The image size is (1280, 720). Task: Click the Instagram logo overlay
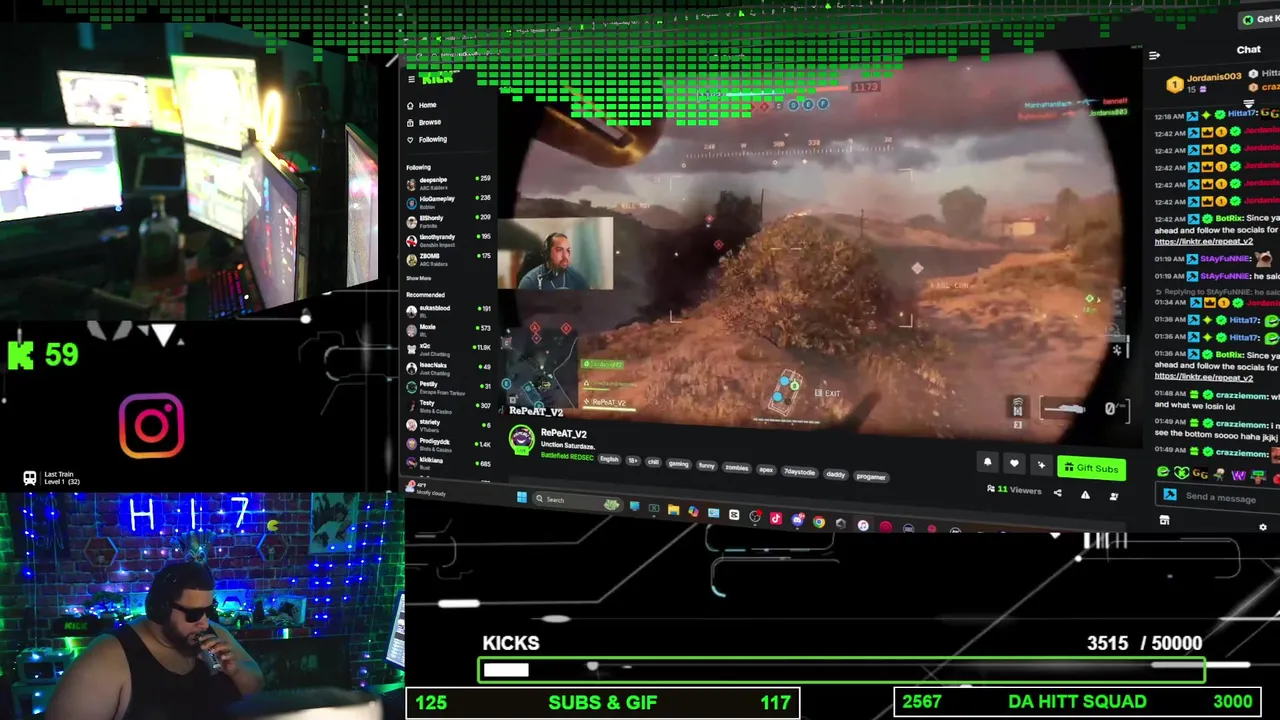tap(152, 426)
